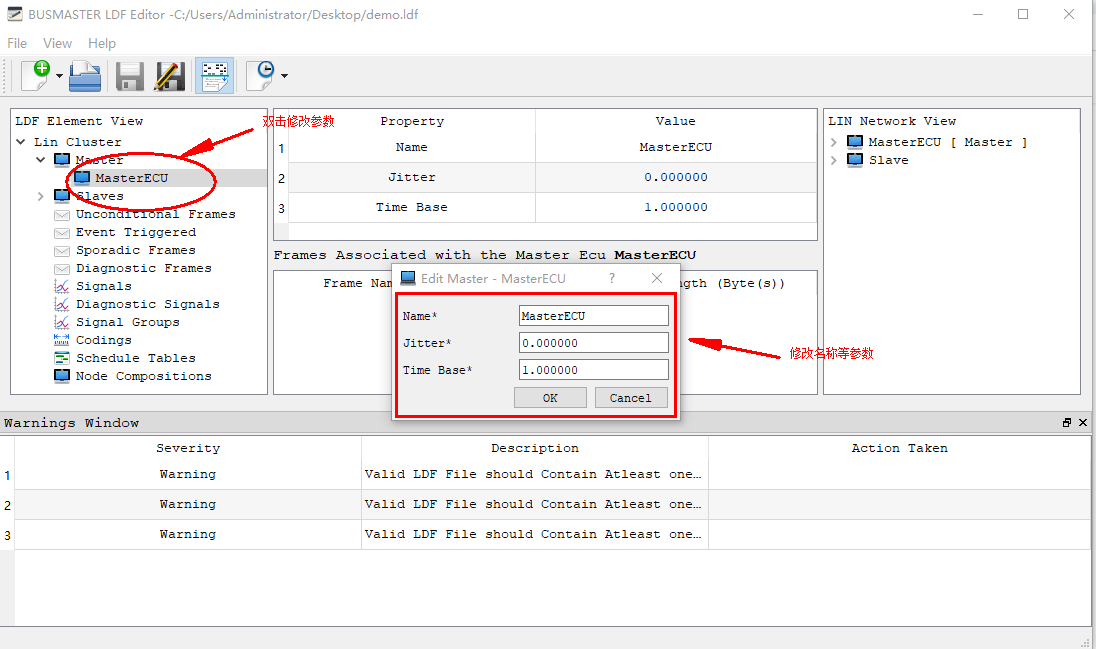Viewport: 1096px width, 649px height.
Task: Open the File menu
Action: coord(17,43)
